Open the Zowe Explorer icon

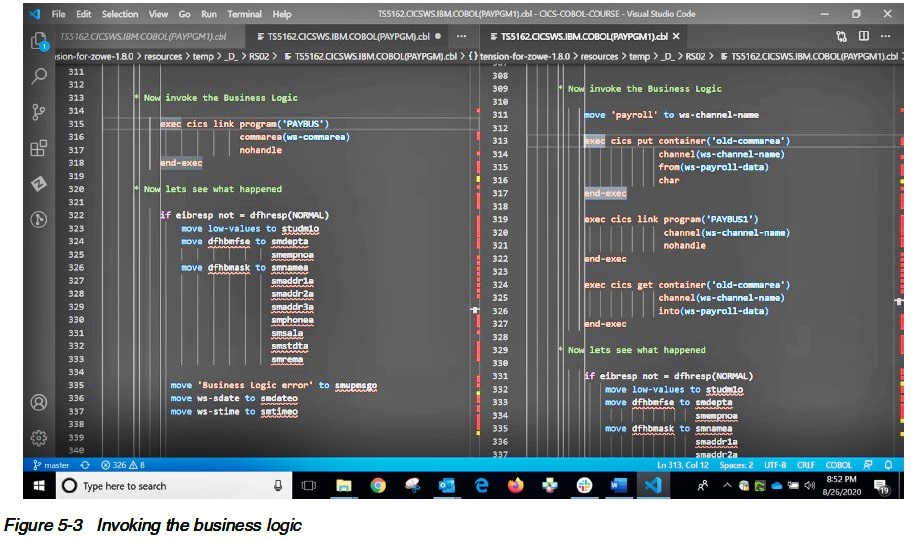pyautogui.click(x=39, y=184)
